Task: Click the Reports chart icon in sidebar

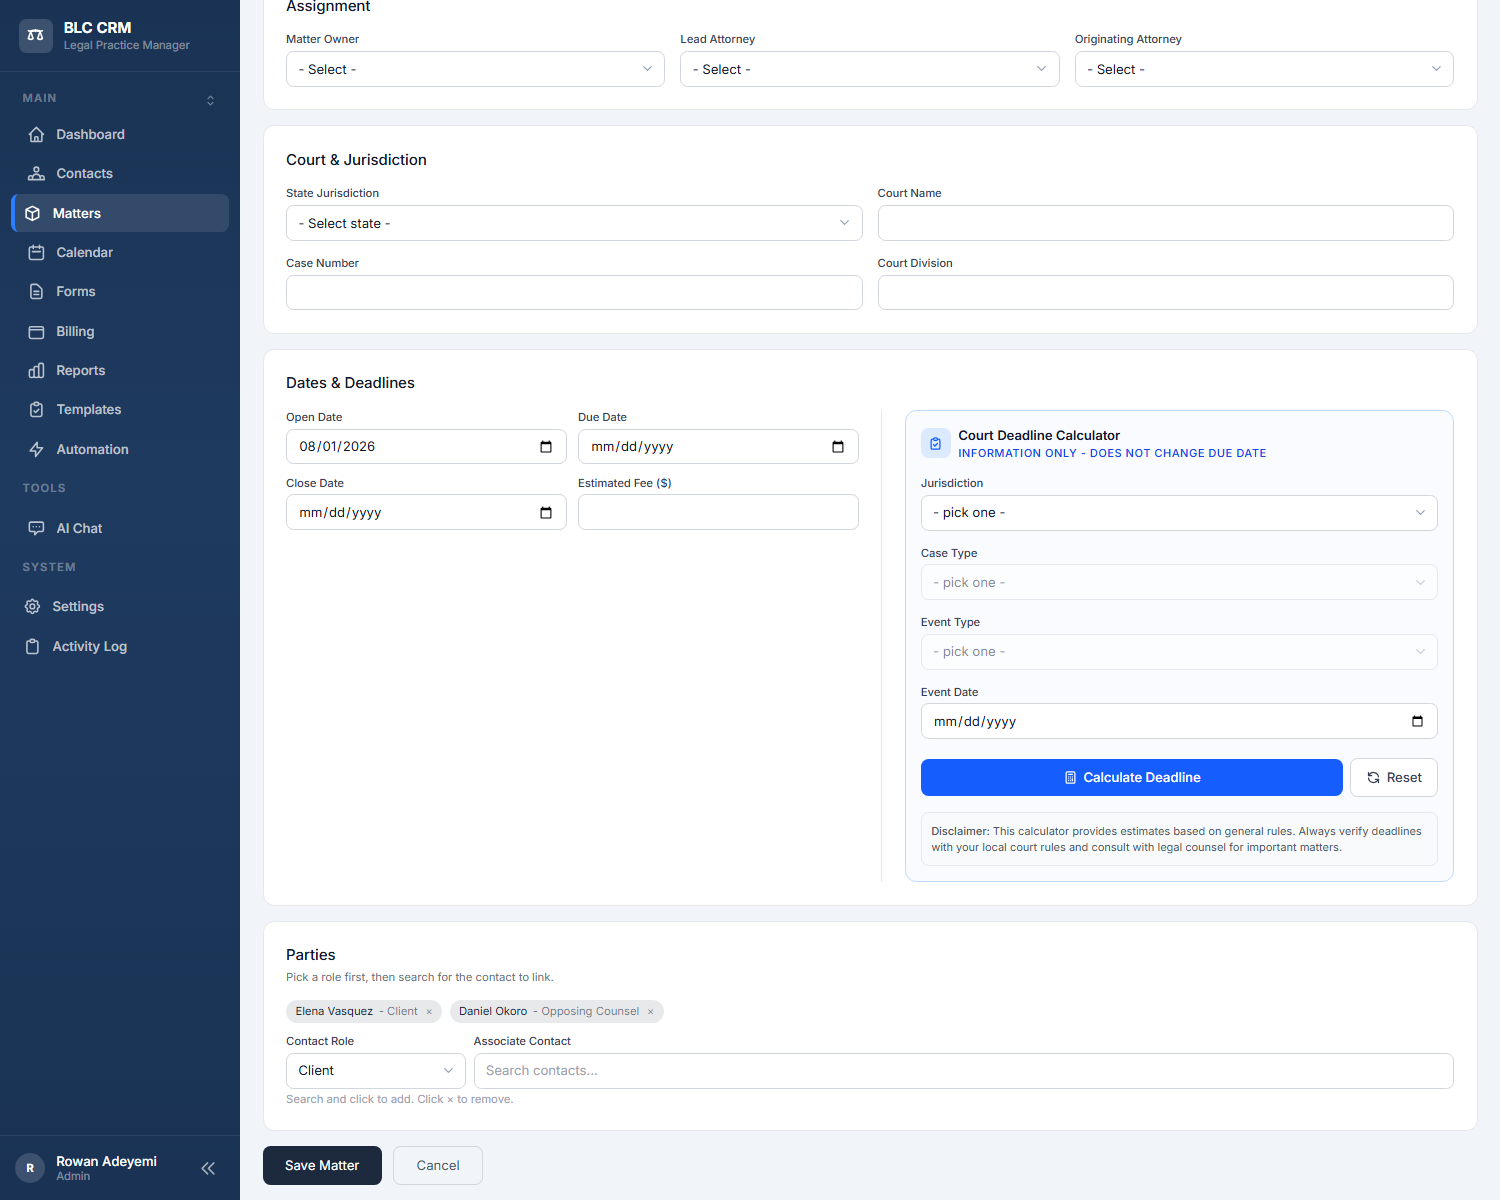Action: 36,370
